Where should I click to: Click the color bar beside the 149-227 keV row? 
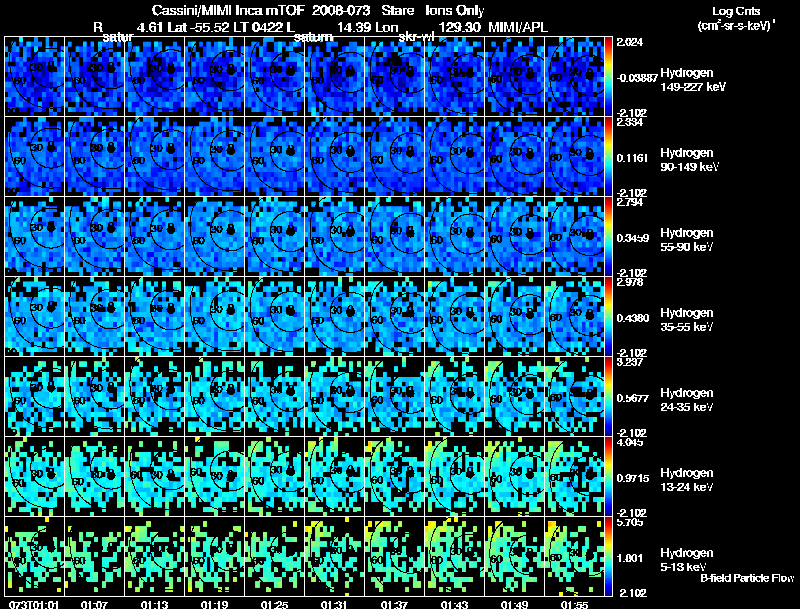point(608,76)
